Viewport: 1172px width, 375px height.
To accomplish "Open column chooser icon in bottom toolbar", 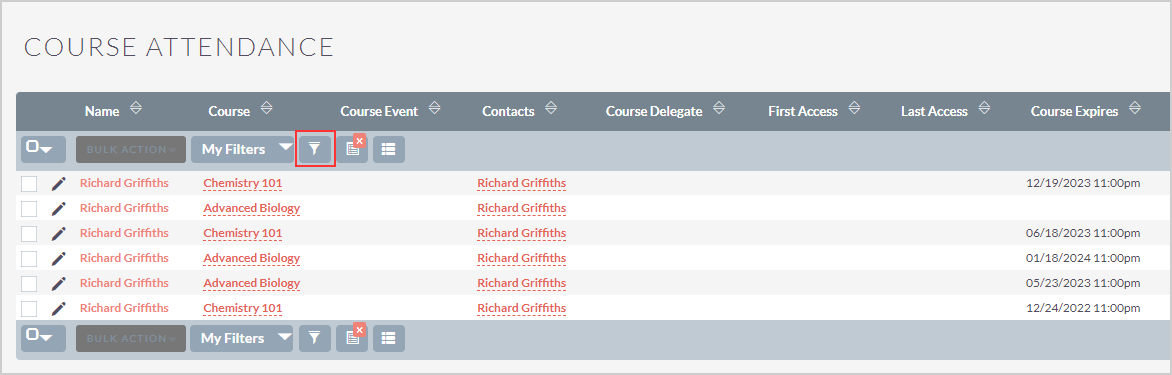I will coord(388,338).
